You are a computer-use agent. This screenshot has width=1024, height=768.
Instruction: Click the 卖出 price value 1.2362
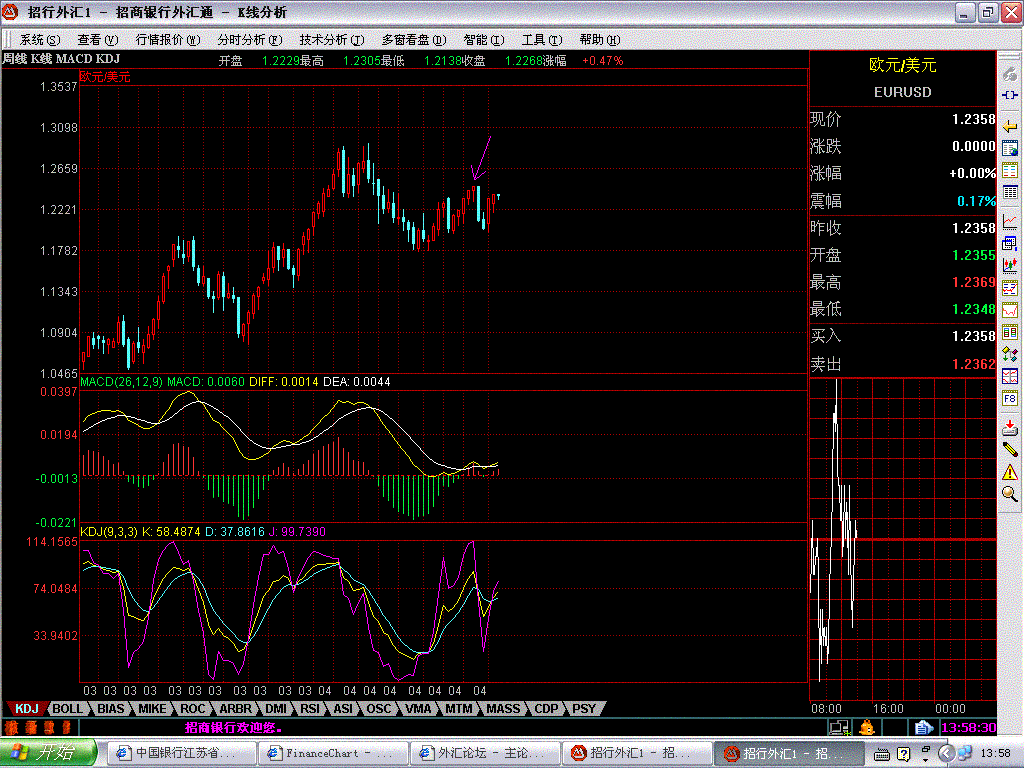tap(974, 364)
